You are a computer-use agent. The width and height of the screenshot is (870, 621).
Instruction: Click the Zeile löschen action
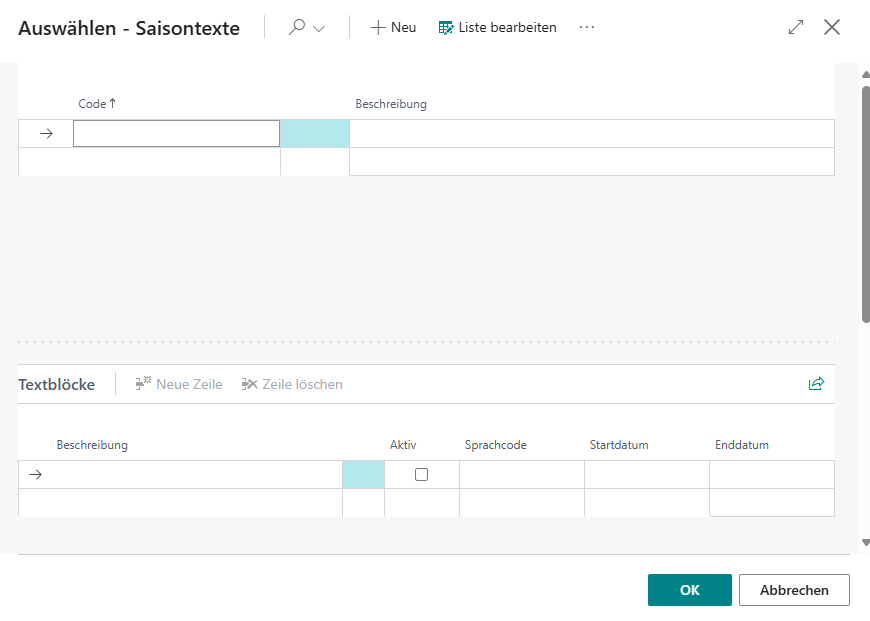[292, 384]
